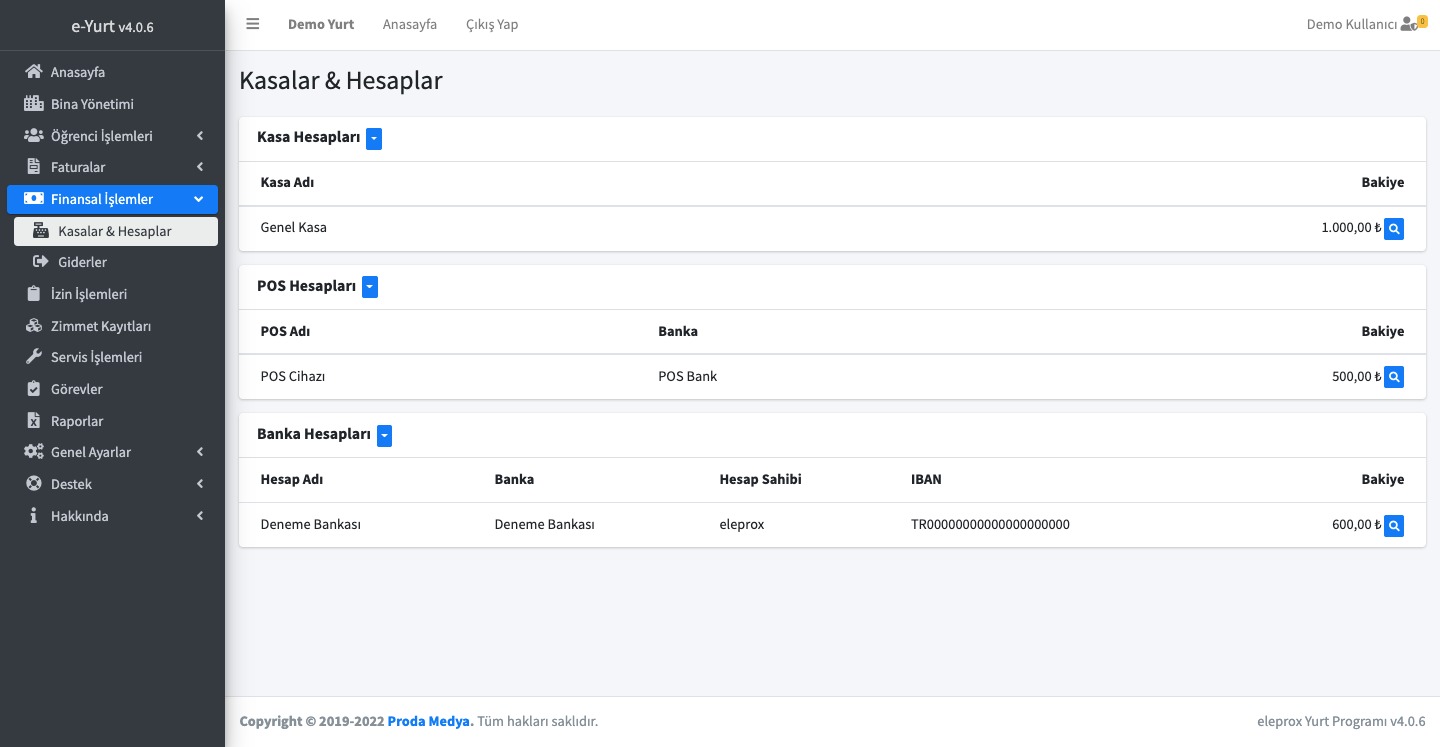Click the Demo Kullanıcı user icon
The width and height of the screenshot is (1440, 747).
tap(1409, 24)
